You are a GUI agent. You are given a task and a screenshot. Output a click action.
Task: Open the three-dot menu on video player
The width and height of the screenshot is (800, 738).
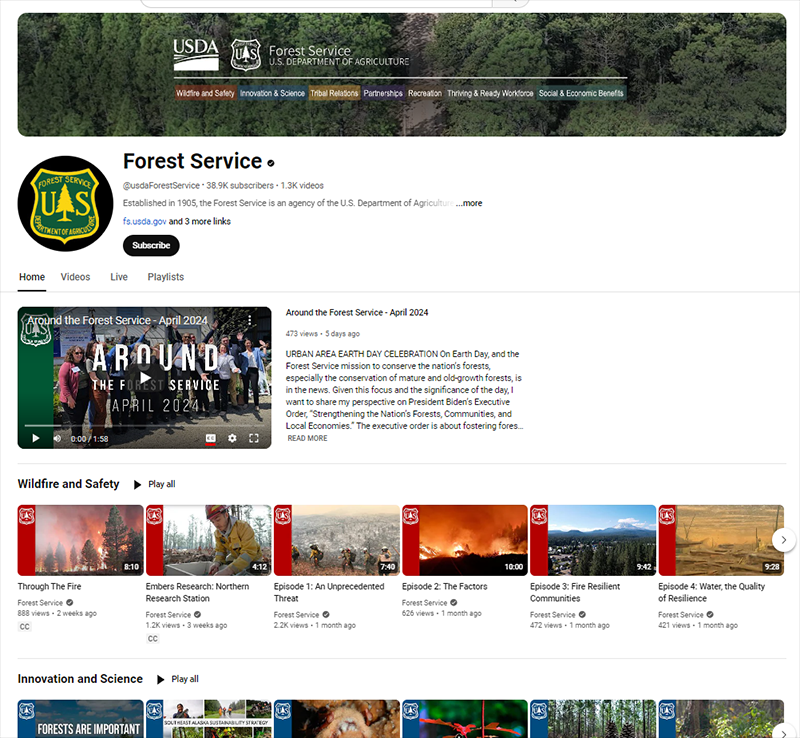[x=250, y=321]
